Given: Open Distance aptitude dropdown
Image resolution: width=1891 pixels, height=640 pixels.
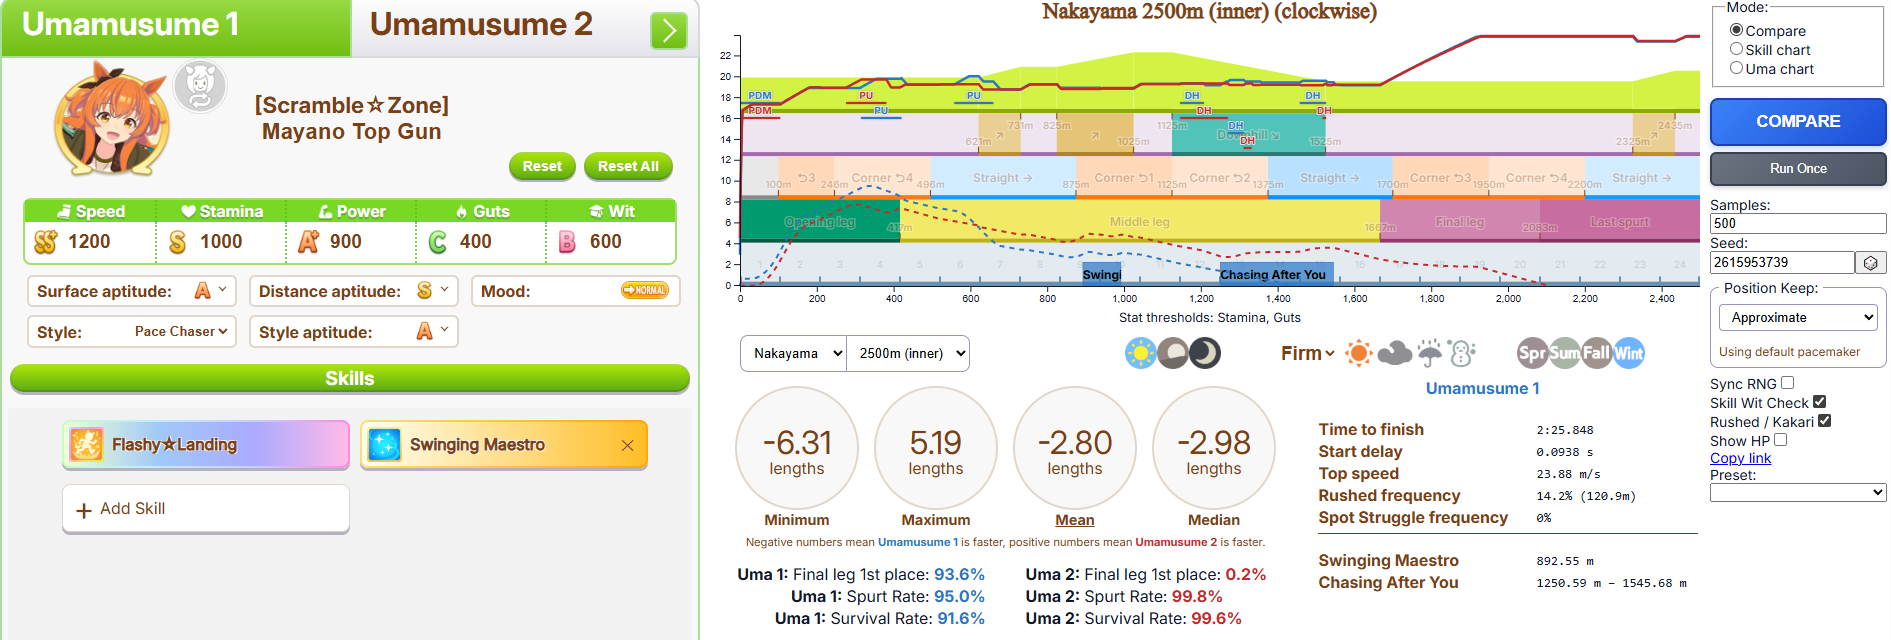Looking at the screenshot, I should tap(354, 291).
